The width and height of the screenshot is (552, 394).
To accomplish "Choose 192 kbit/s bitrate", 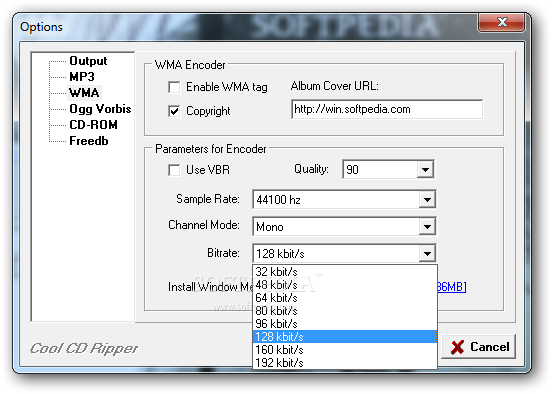I will coord(345,363).
